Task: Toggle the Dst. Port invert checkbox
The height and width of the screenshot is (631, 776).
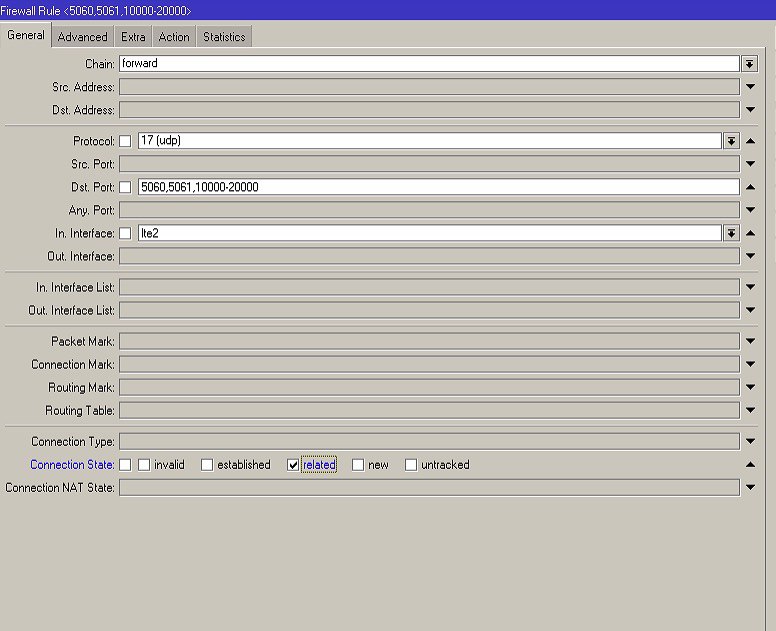Action: coord(125,187)
